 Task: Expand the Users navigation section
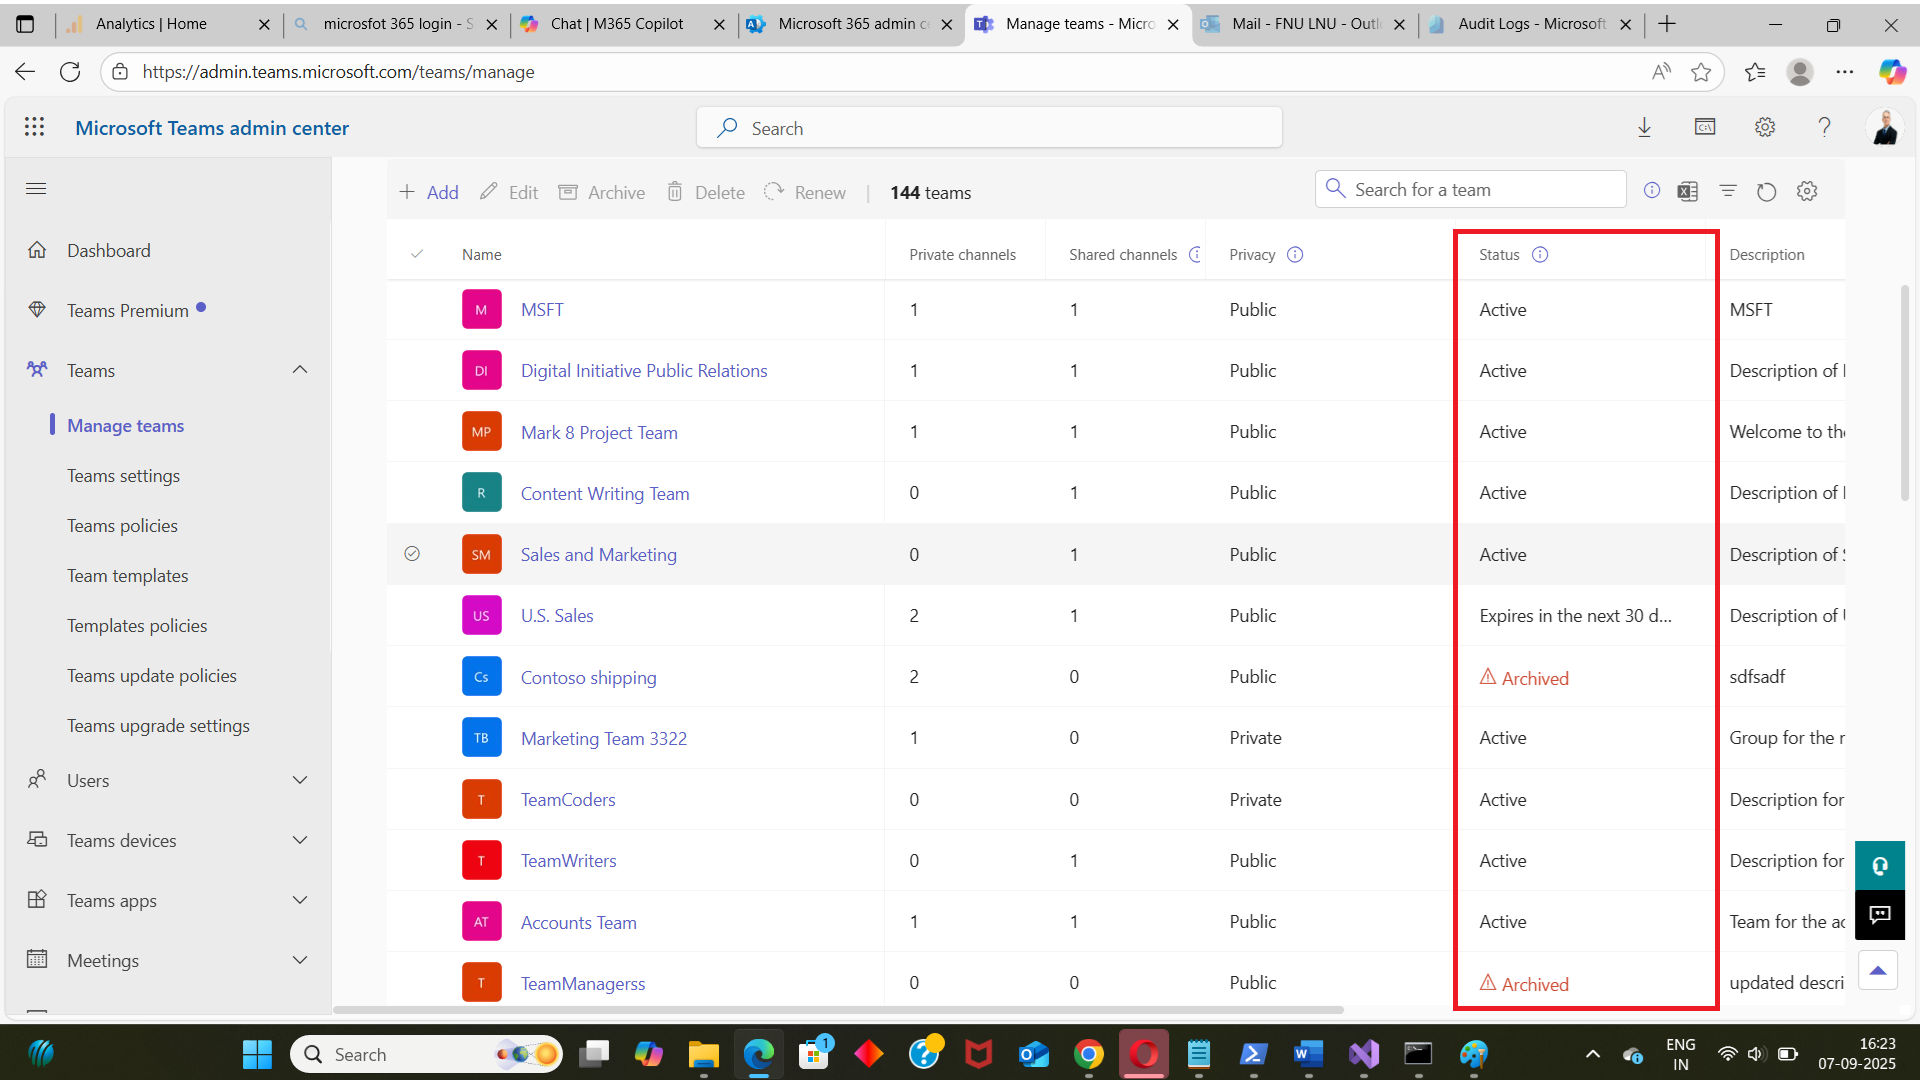pos(299,780)
